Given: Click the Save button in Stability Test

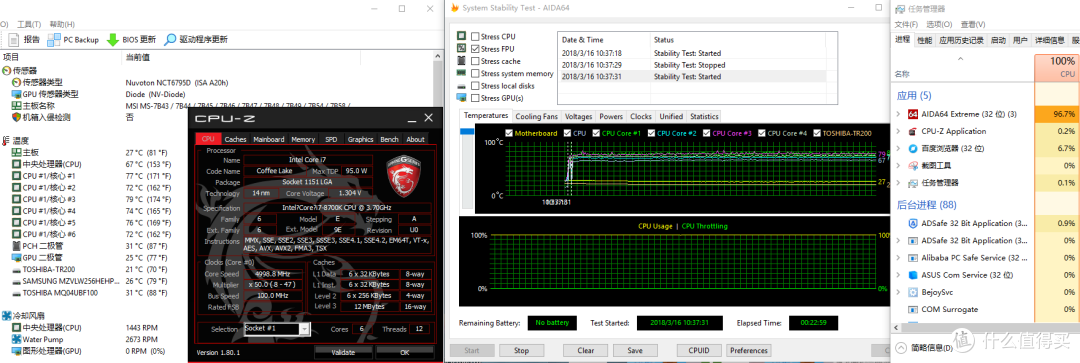Looking at the screenshot, I should pyautogui.click(x=635, y=351).
